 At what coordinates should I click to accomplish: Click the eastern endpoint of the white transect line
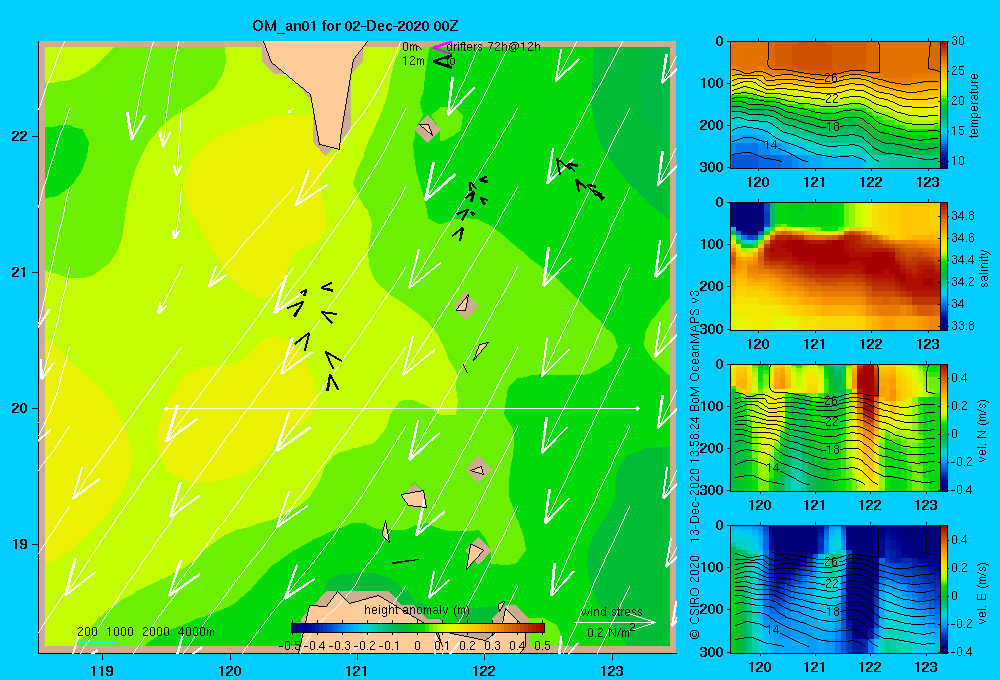click(637, 408)
